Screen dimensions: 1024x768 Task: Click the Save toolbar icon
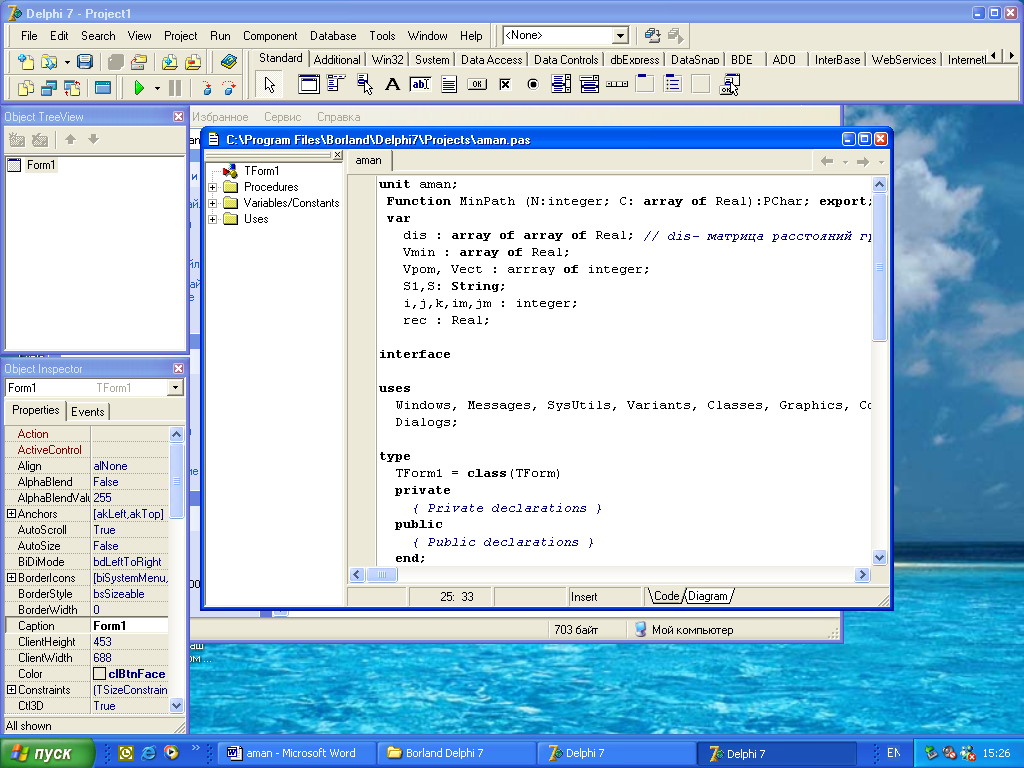pos(85,62)
